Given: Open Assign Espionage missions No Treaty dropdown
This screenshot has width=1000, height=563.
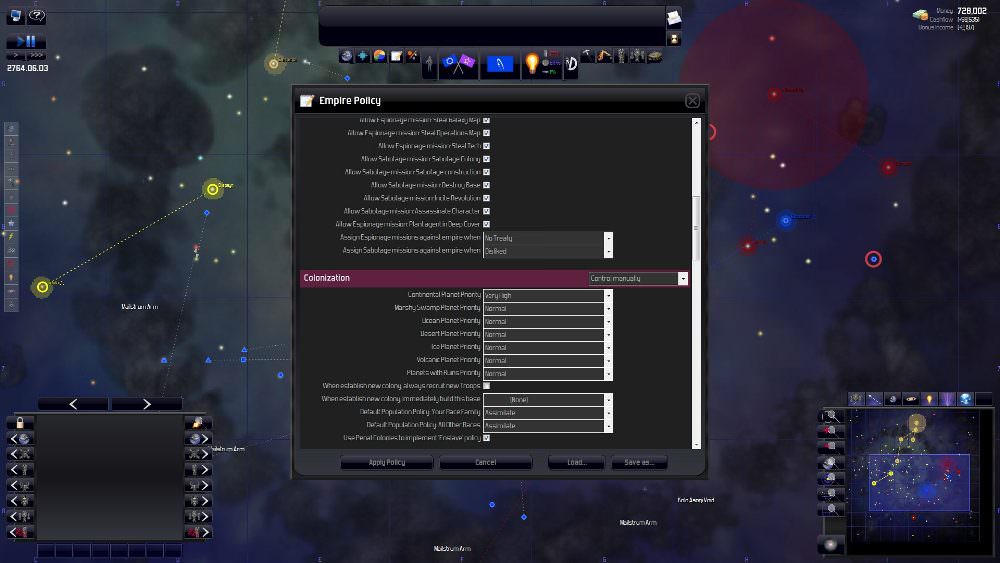Looking at the screenshot, I should (548, 238).
